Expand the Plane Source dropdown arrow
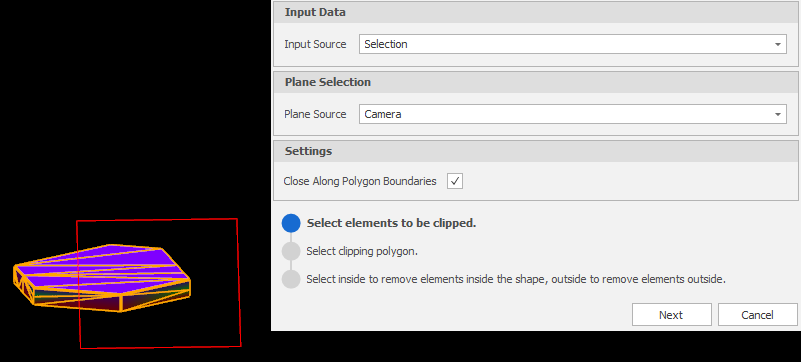This screenshot has height=362, width=801. coord(778,114)
